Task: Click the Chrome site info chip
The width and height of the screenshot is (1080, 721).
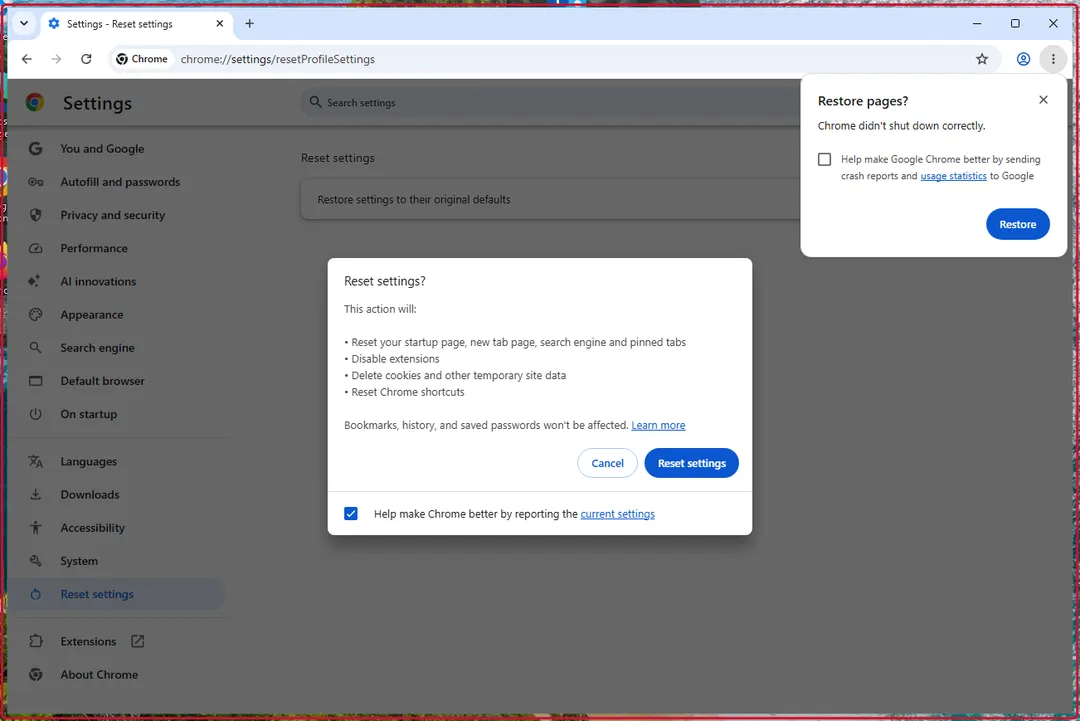Action: pyautogui.click(x=142, y=59)
